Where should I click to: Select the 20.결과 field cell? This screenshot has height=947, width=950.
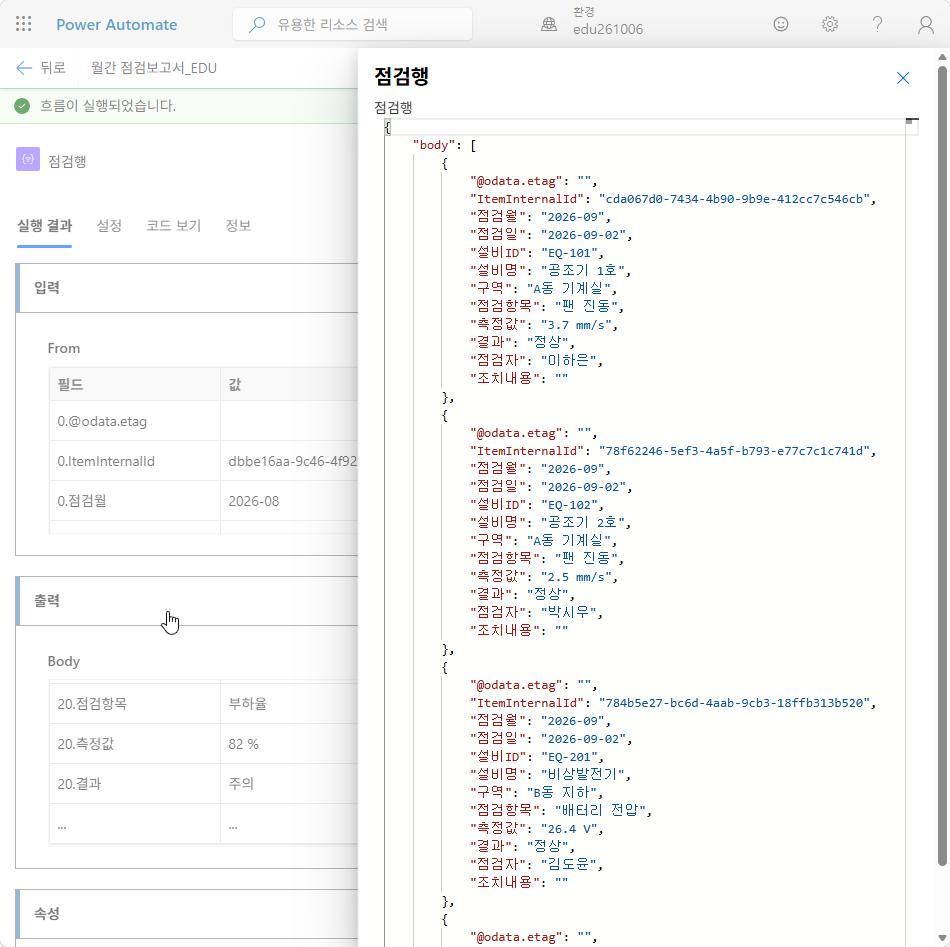[135, 783]
